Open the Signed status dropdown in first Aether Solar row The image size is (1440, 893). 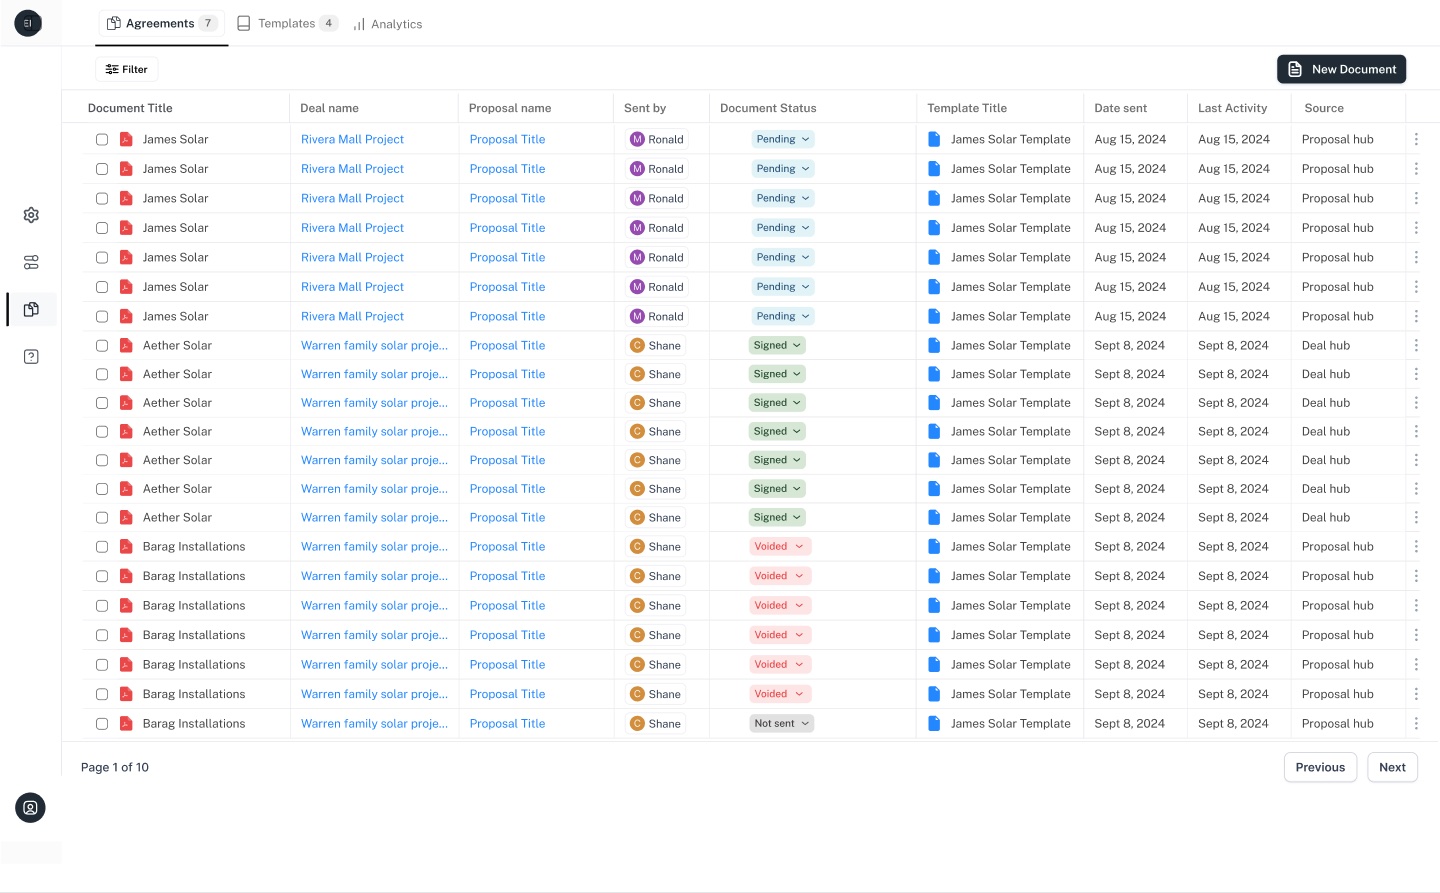(777, 345)
